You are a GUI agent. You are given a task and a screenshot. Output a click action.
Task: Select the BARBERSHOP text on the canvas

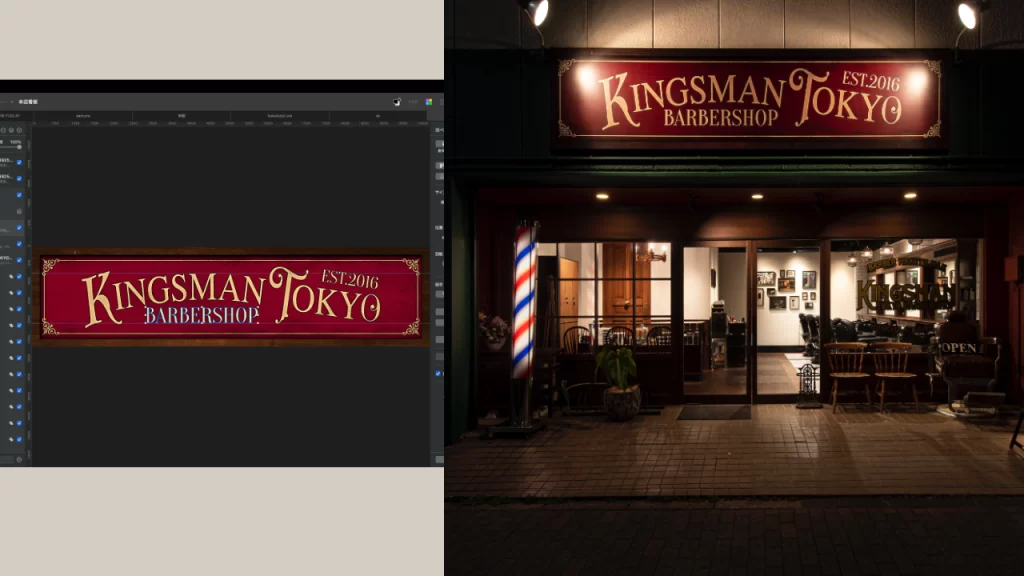(201, 315)
